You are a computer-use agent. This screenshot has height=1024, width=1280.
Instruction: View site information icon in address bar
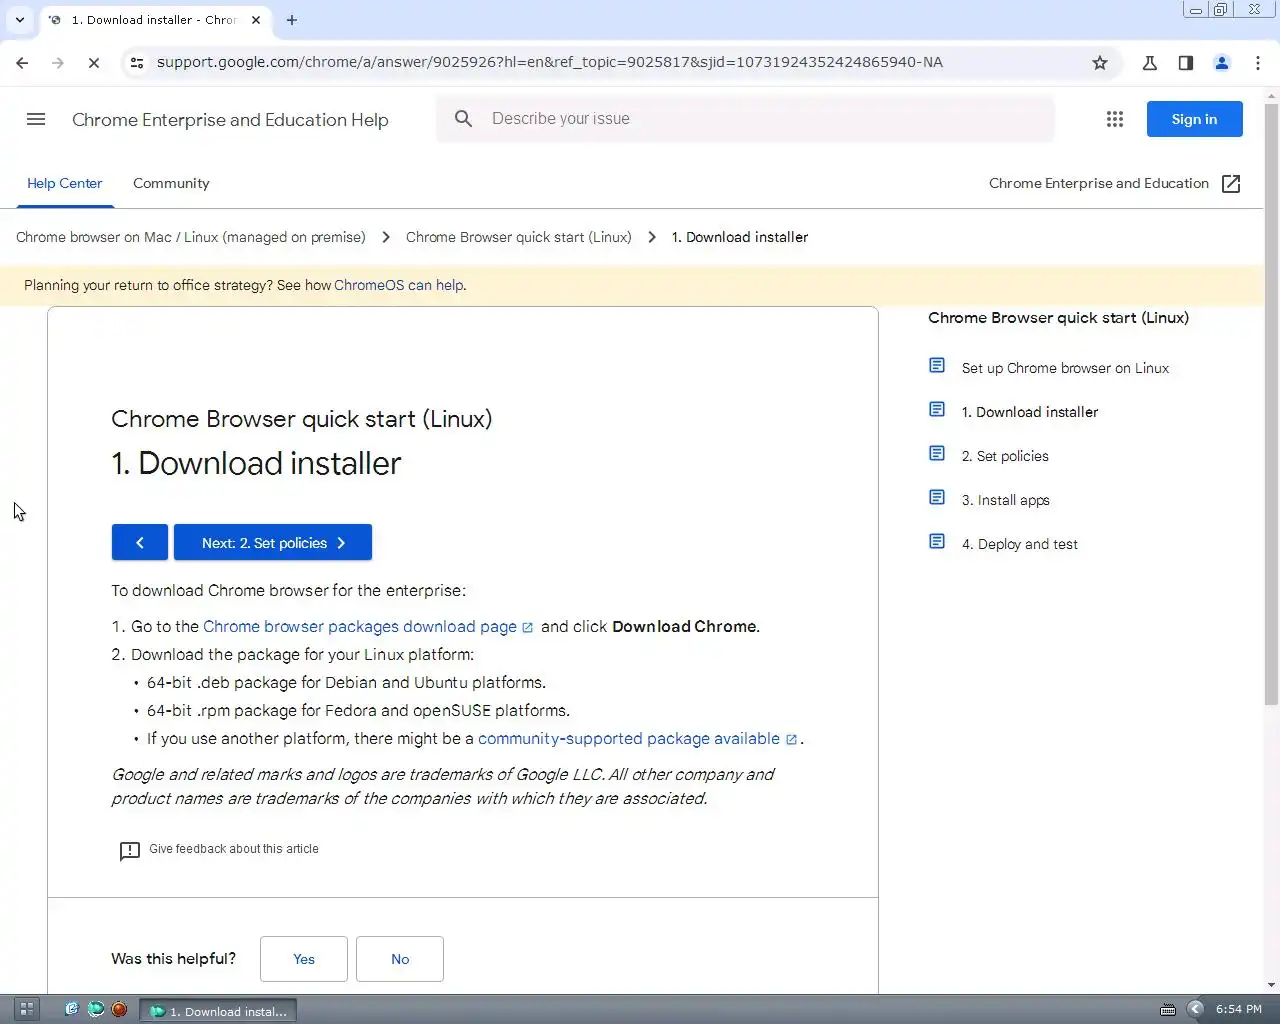pyautogui.click(x=137, y=62)
